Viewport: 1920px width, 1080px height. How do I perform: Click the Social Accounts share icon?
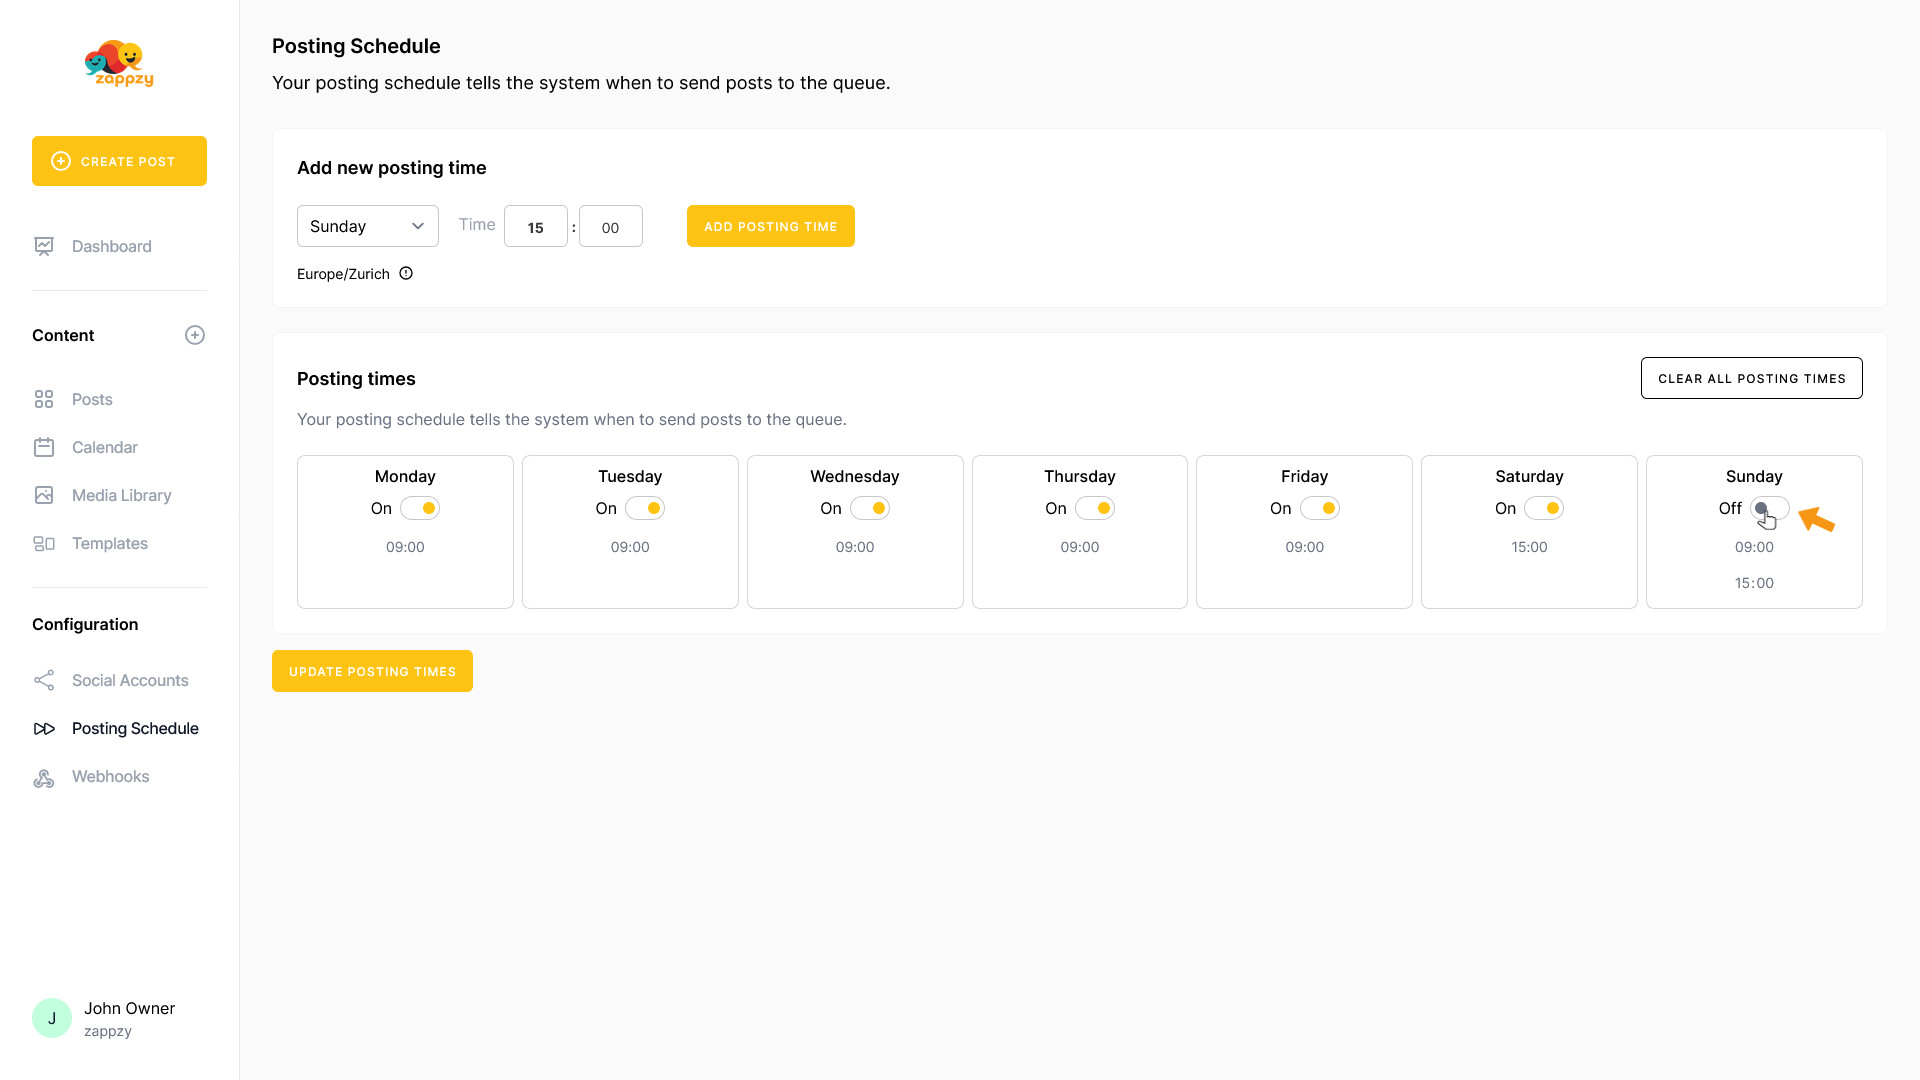pos(44,680)
